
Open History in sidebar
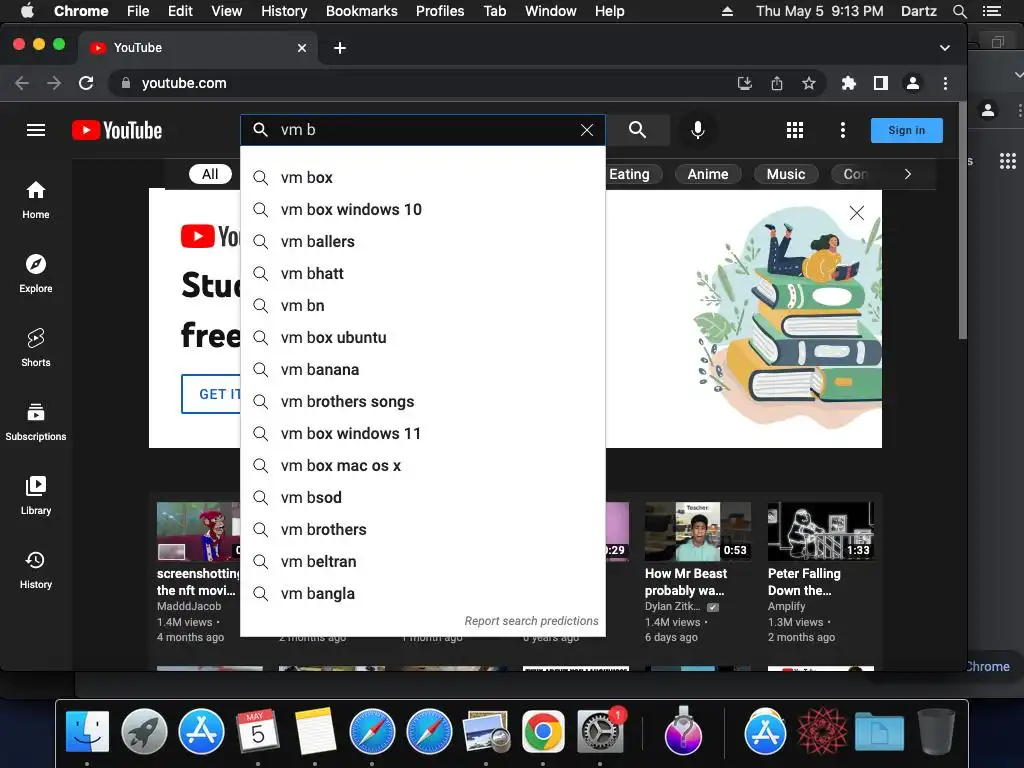pyautogui.click(x=36, y=569)
